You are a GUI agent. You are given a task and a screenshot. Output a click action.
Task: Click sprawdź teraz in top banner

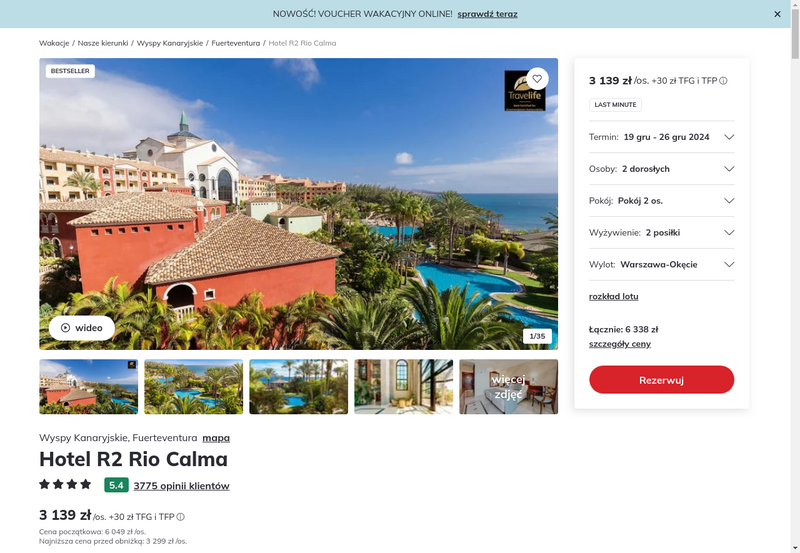487,14
